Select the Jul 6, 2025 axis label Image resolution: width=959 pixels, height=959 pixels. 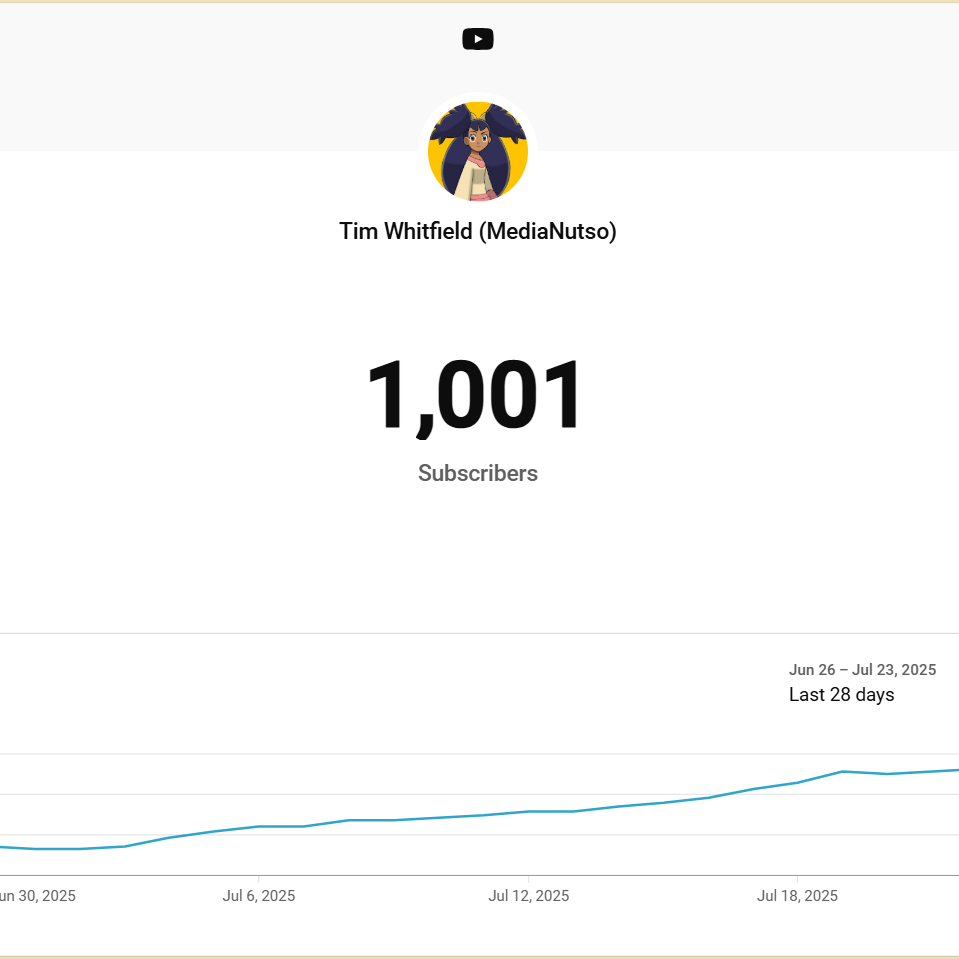(259, 896)
